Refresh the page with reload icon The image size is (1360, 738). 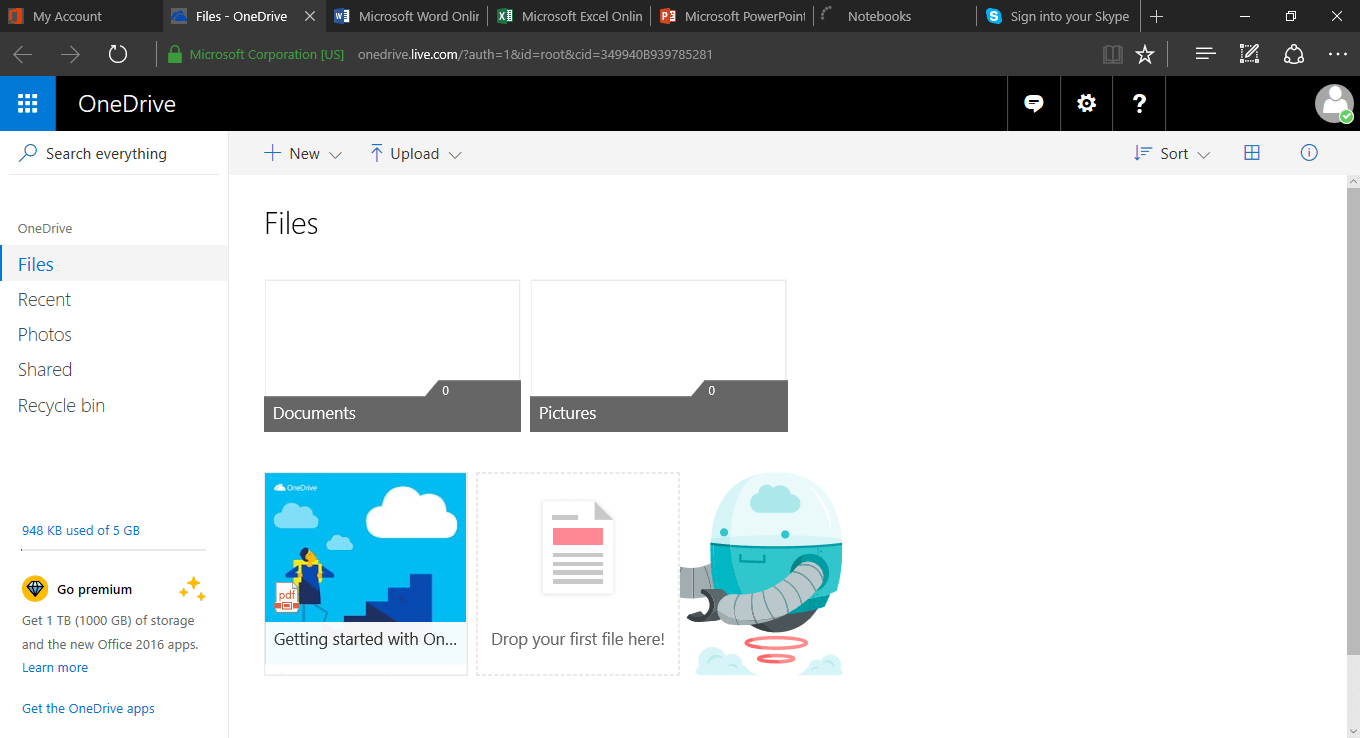click(x=118, y=54)
